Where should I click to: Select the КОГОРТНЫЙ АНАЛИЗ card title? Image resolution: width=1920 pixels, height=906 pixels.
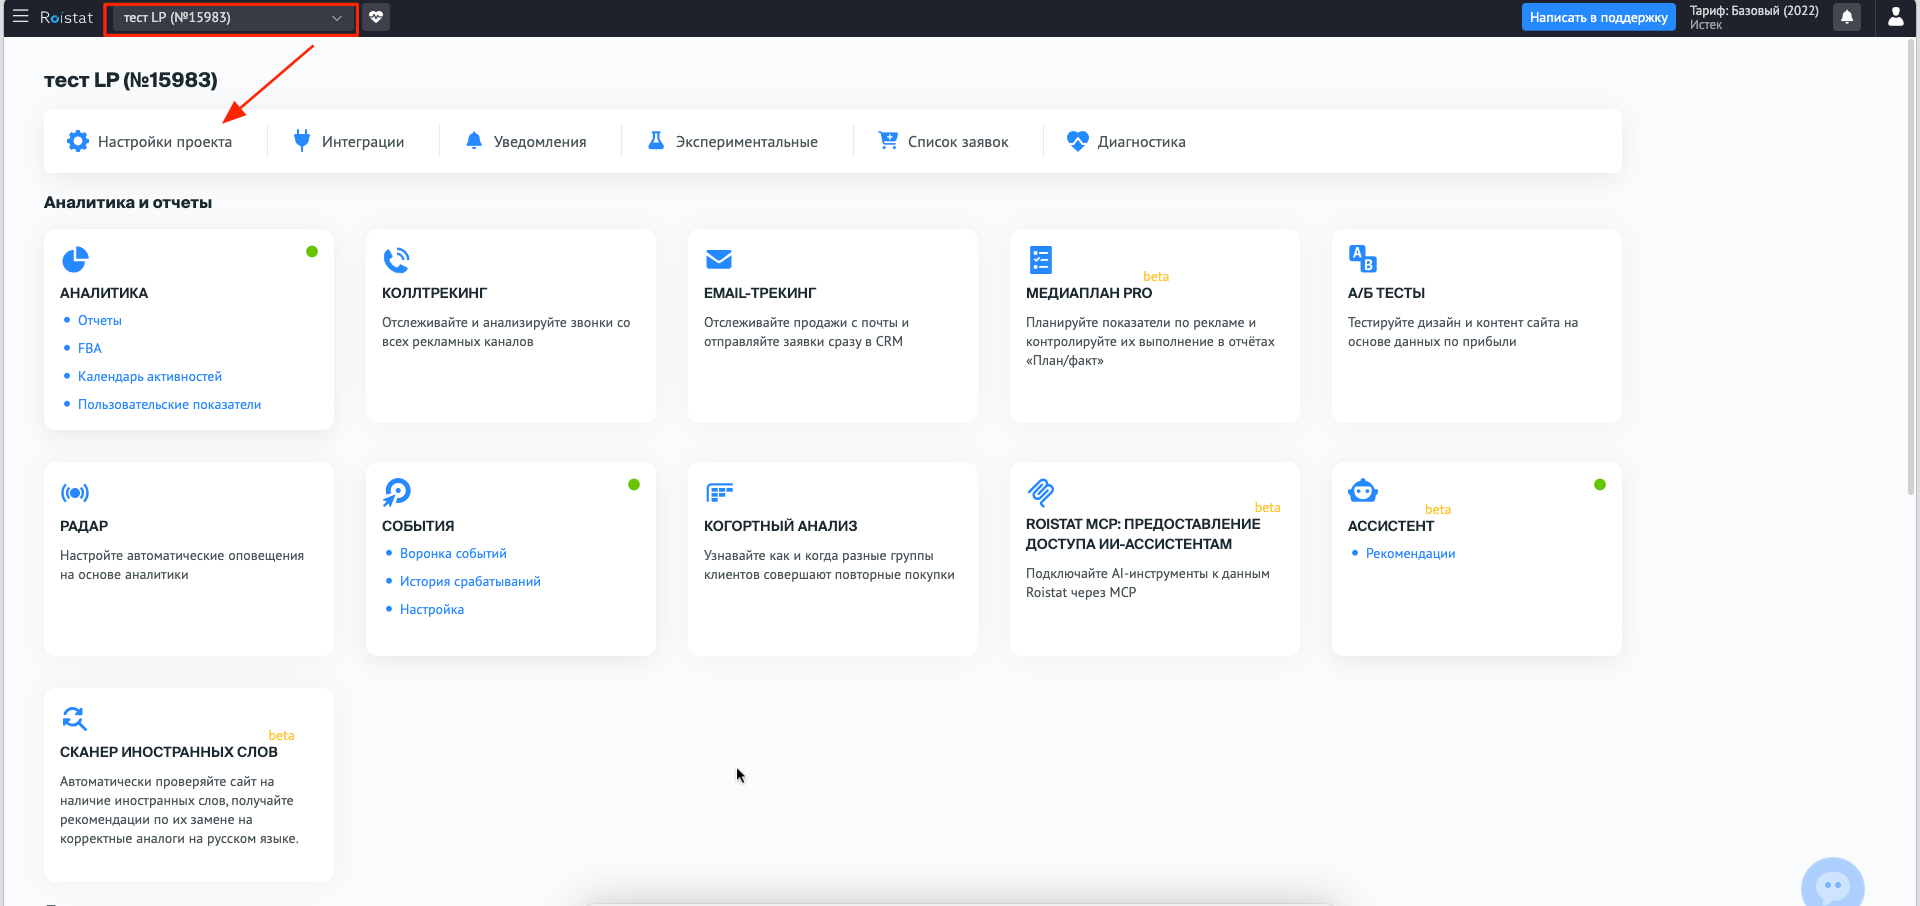point(780,526)
